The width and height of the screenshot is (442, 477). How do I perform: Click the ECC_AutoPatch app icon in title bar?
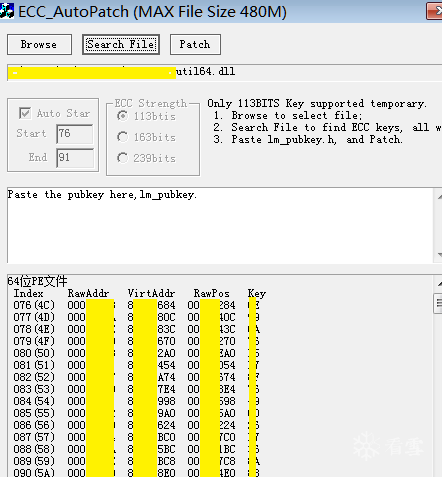click(x=7, y=11)
